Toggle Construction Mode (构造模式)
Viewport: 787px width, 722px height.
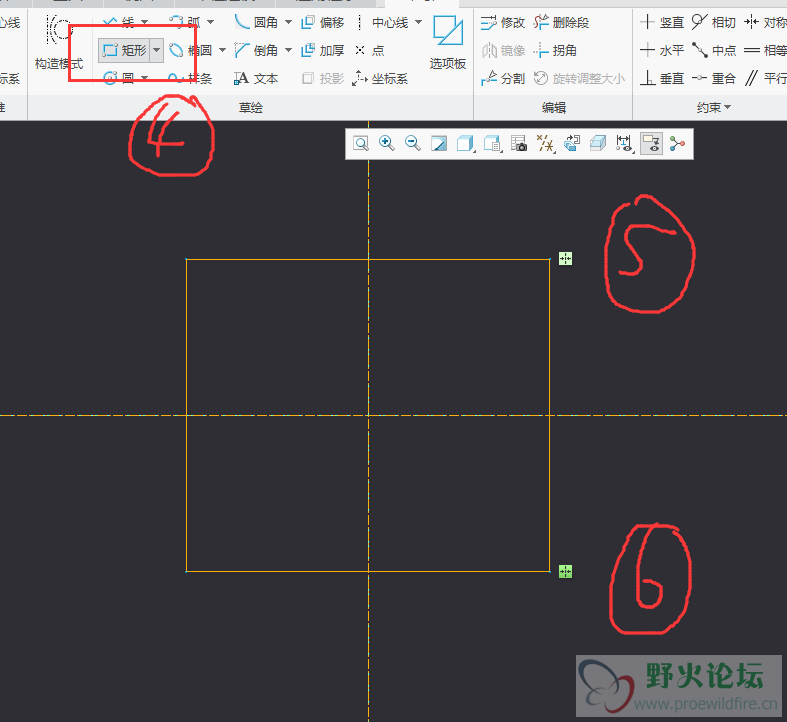(59, 42)
